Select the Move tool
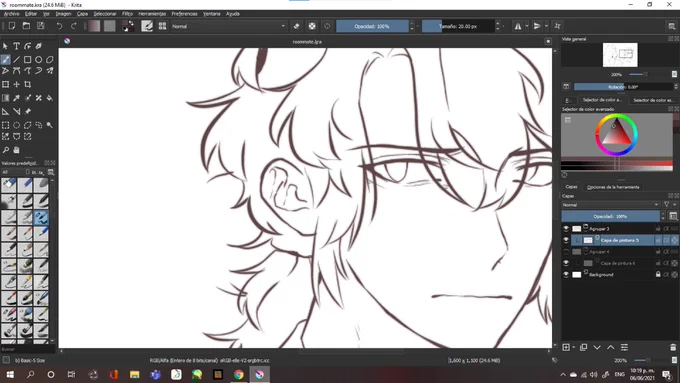 16,84
